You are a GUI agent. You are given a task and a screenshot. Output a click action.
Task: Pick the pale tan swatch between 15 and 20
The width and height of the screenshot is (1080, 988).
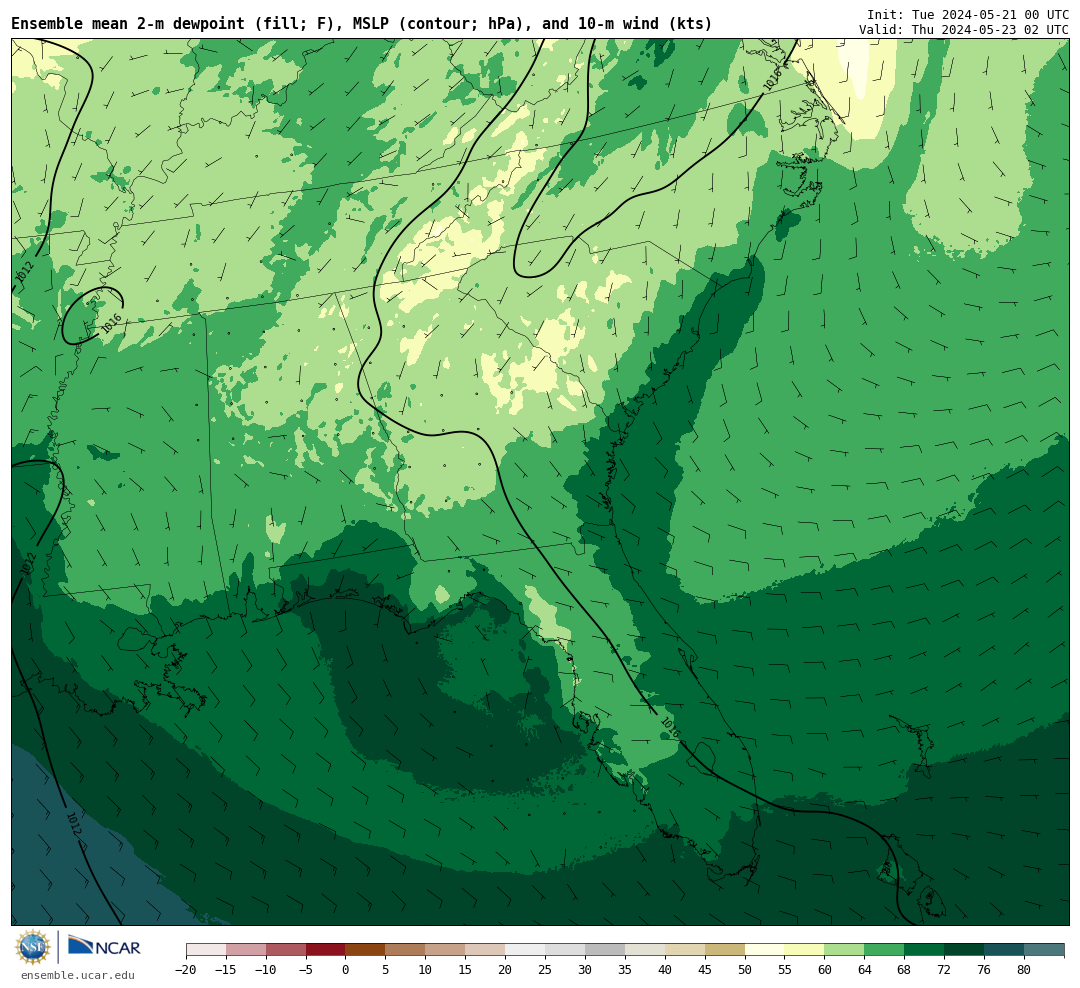pos(486,950)
